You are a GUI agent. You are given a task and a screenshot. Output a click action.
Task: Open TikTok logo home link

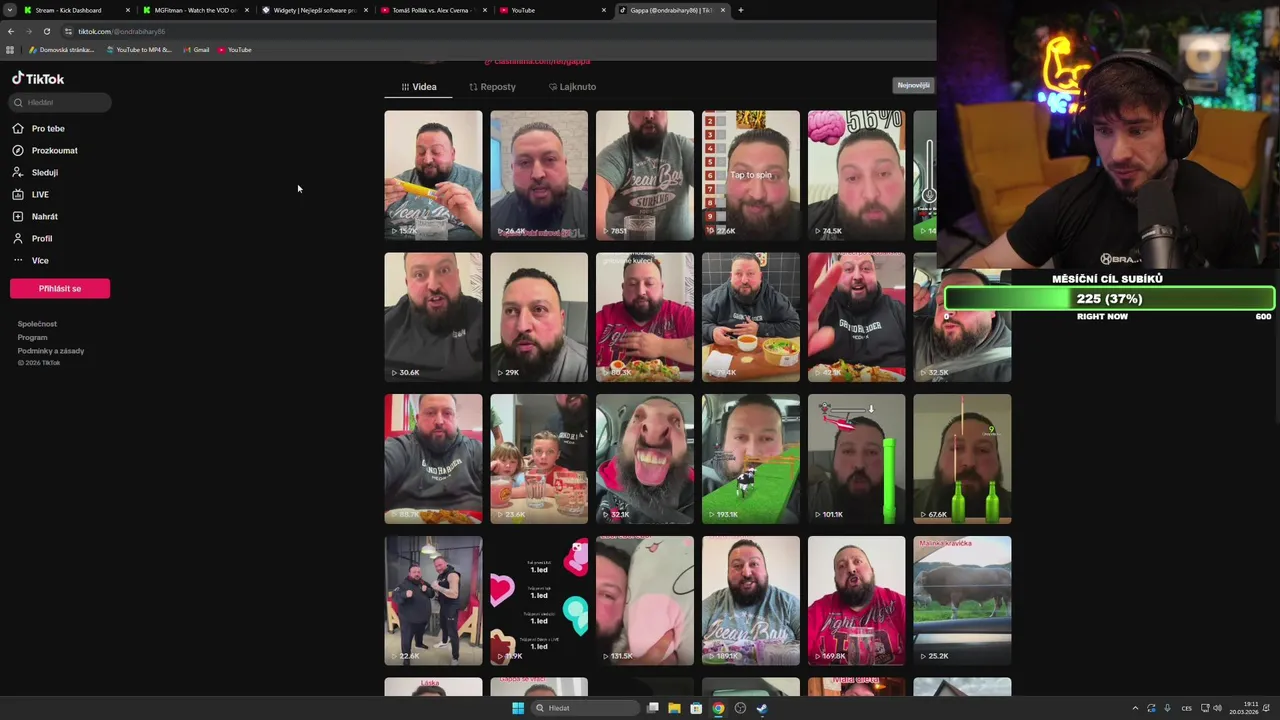pyautogui.click(x=38, y=78)
